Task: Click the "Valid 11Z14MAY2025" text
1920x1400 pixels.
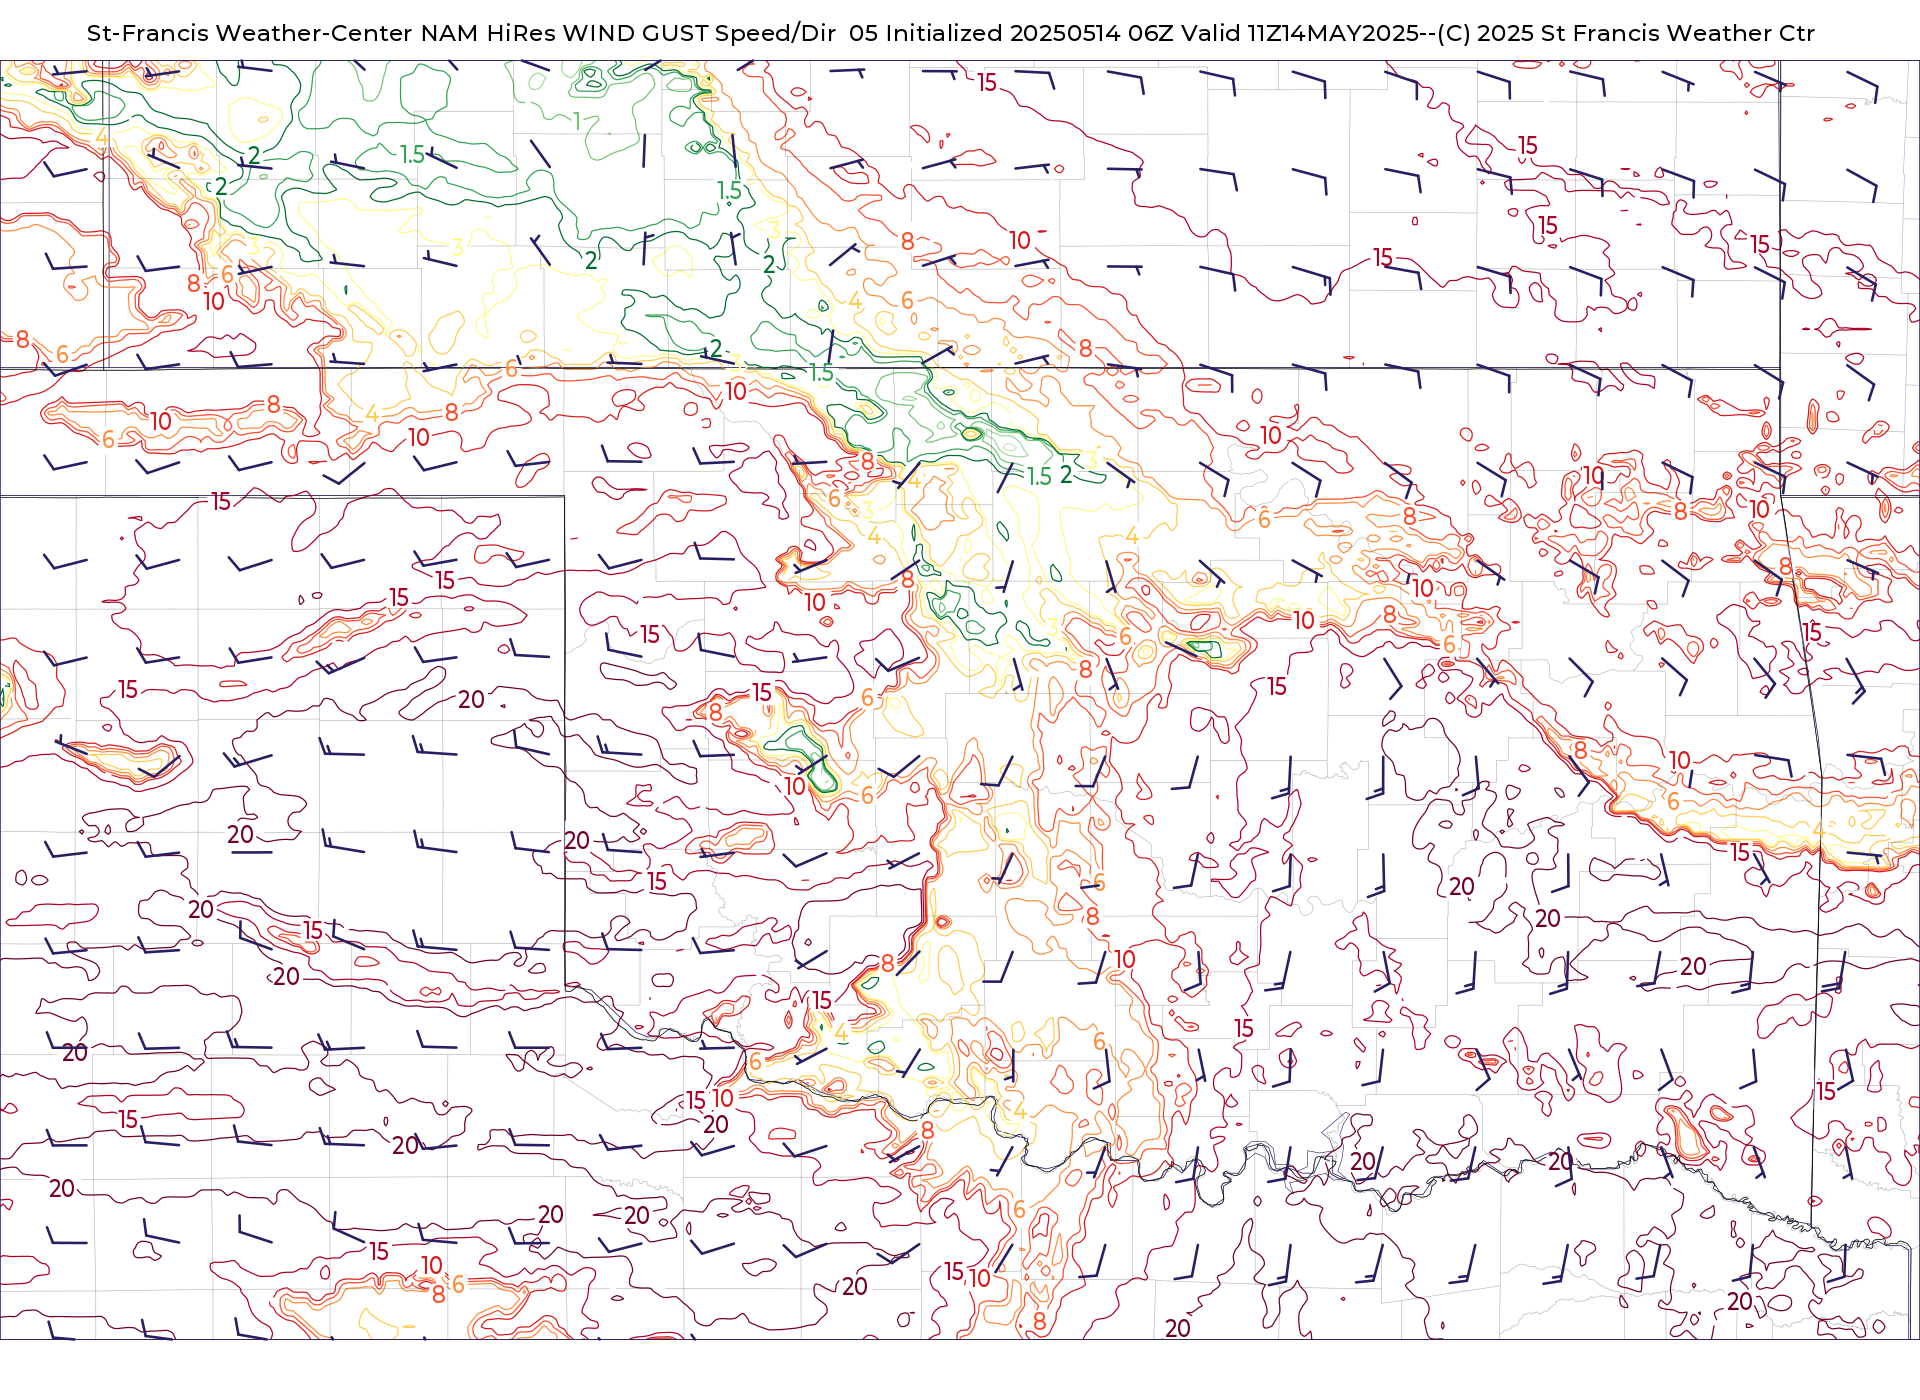Action: [1300, 33]
